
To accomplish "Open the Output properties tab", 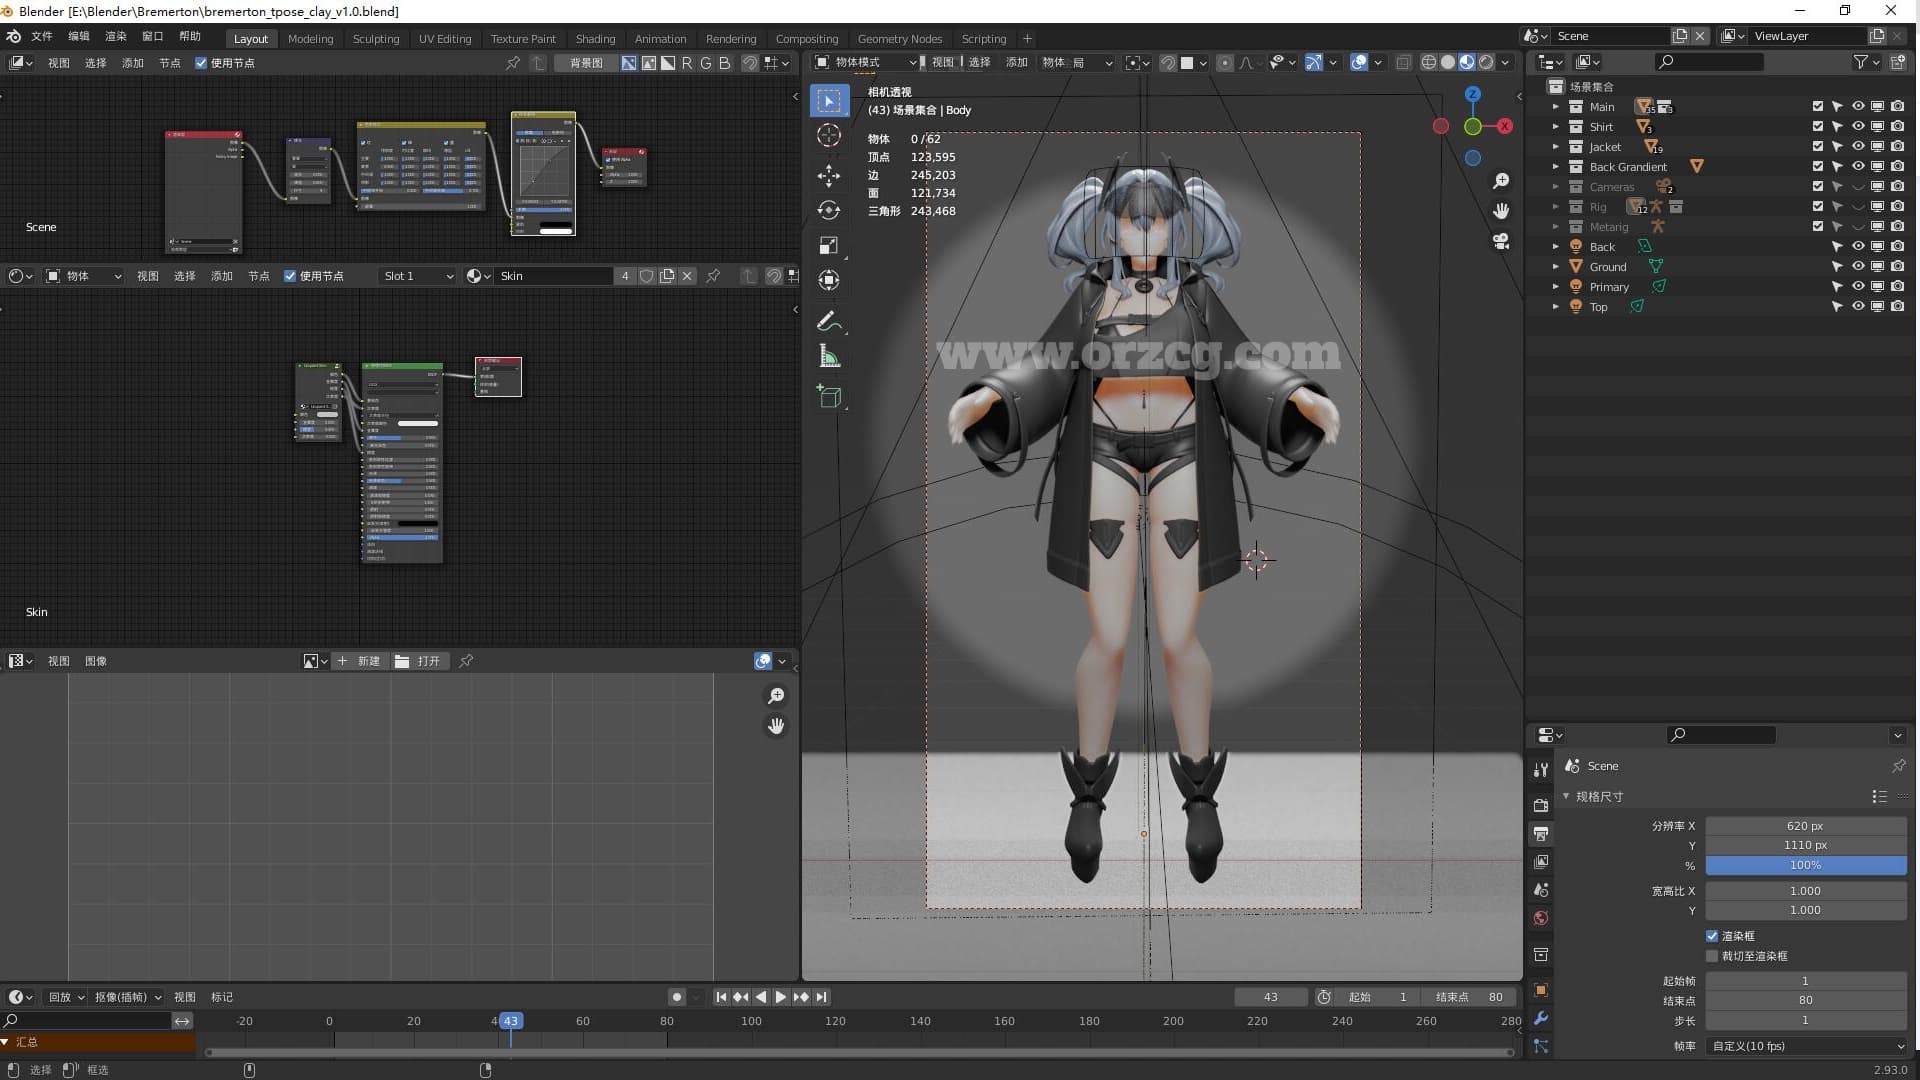I will [1541, 833].
